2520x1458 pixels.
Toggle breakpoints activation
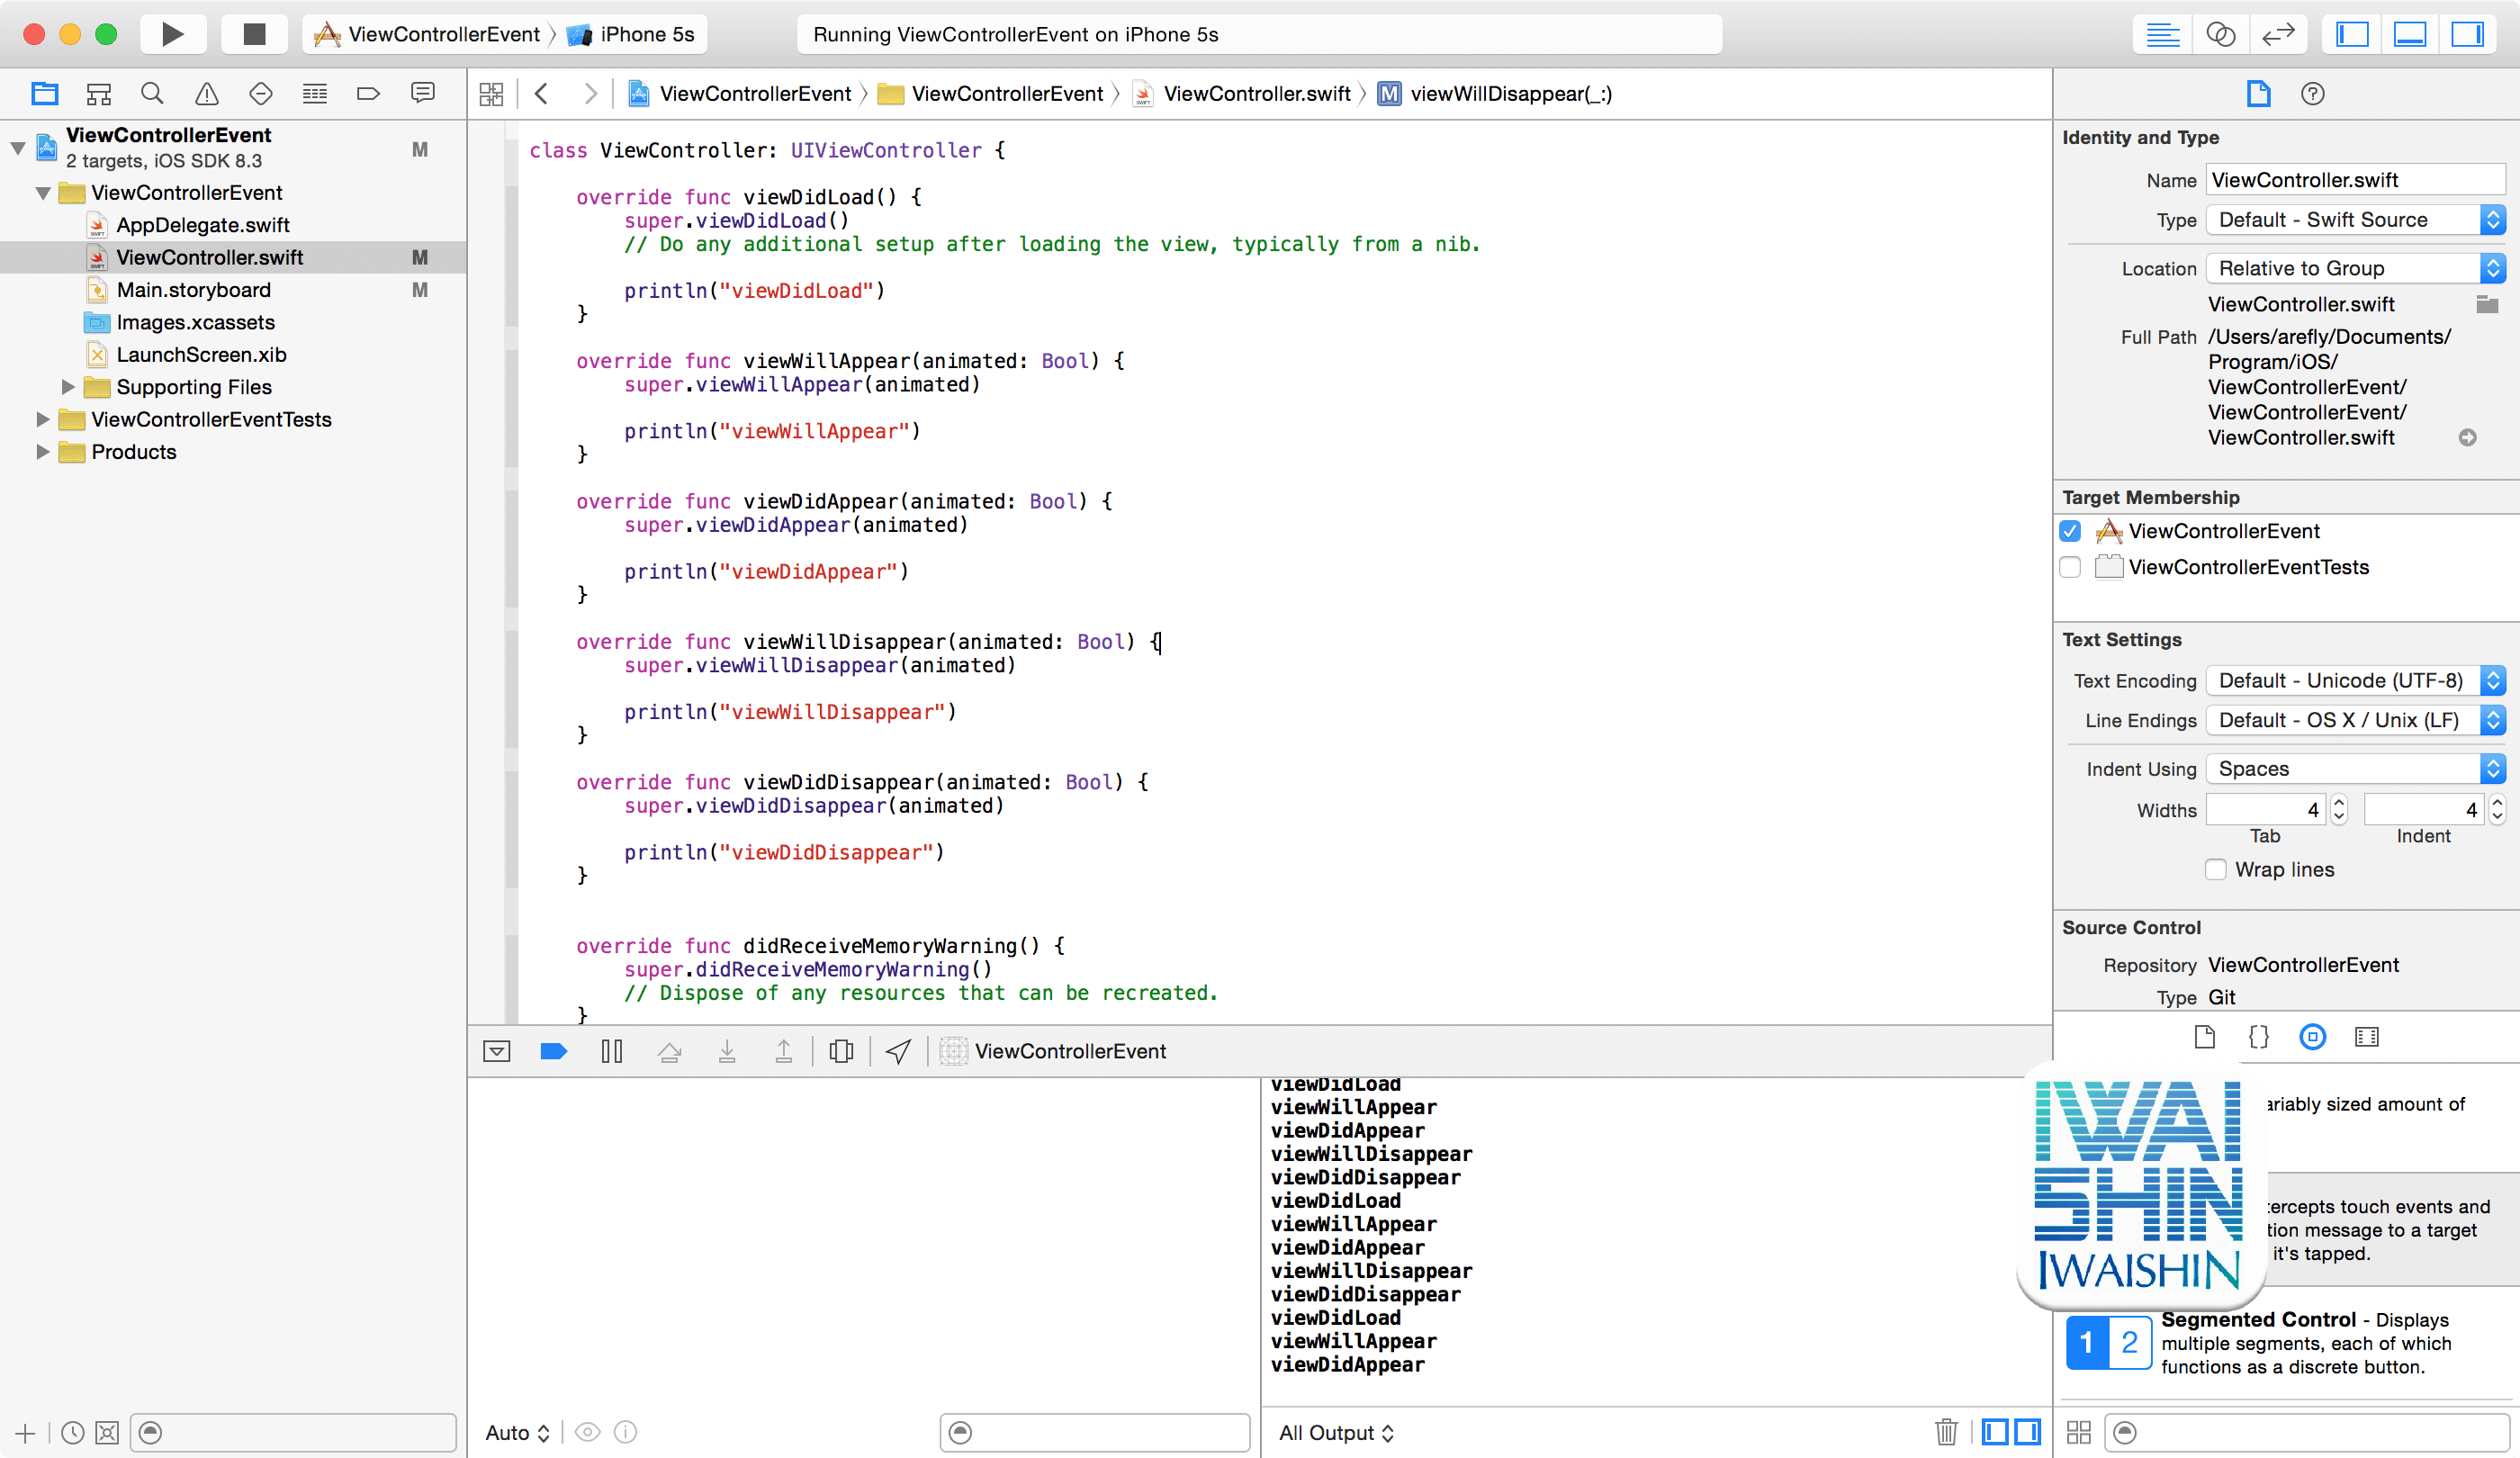(554, 1051)
